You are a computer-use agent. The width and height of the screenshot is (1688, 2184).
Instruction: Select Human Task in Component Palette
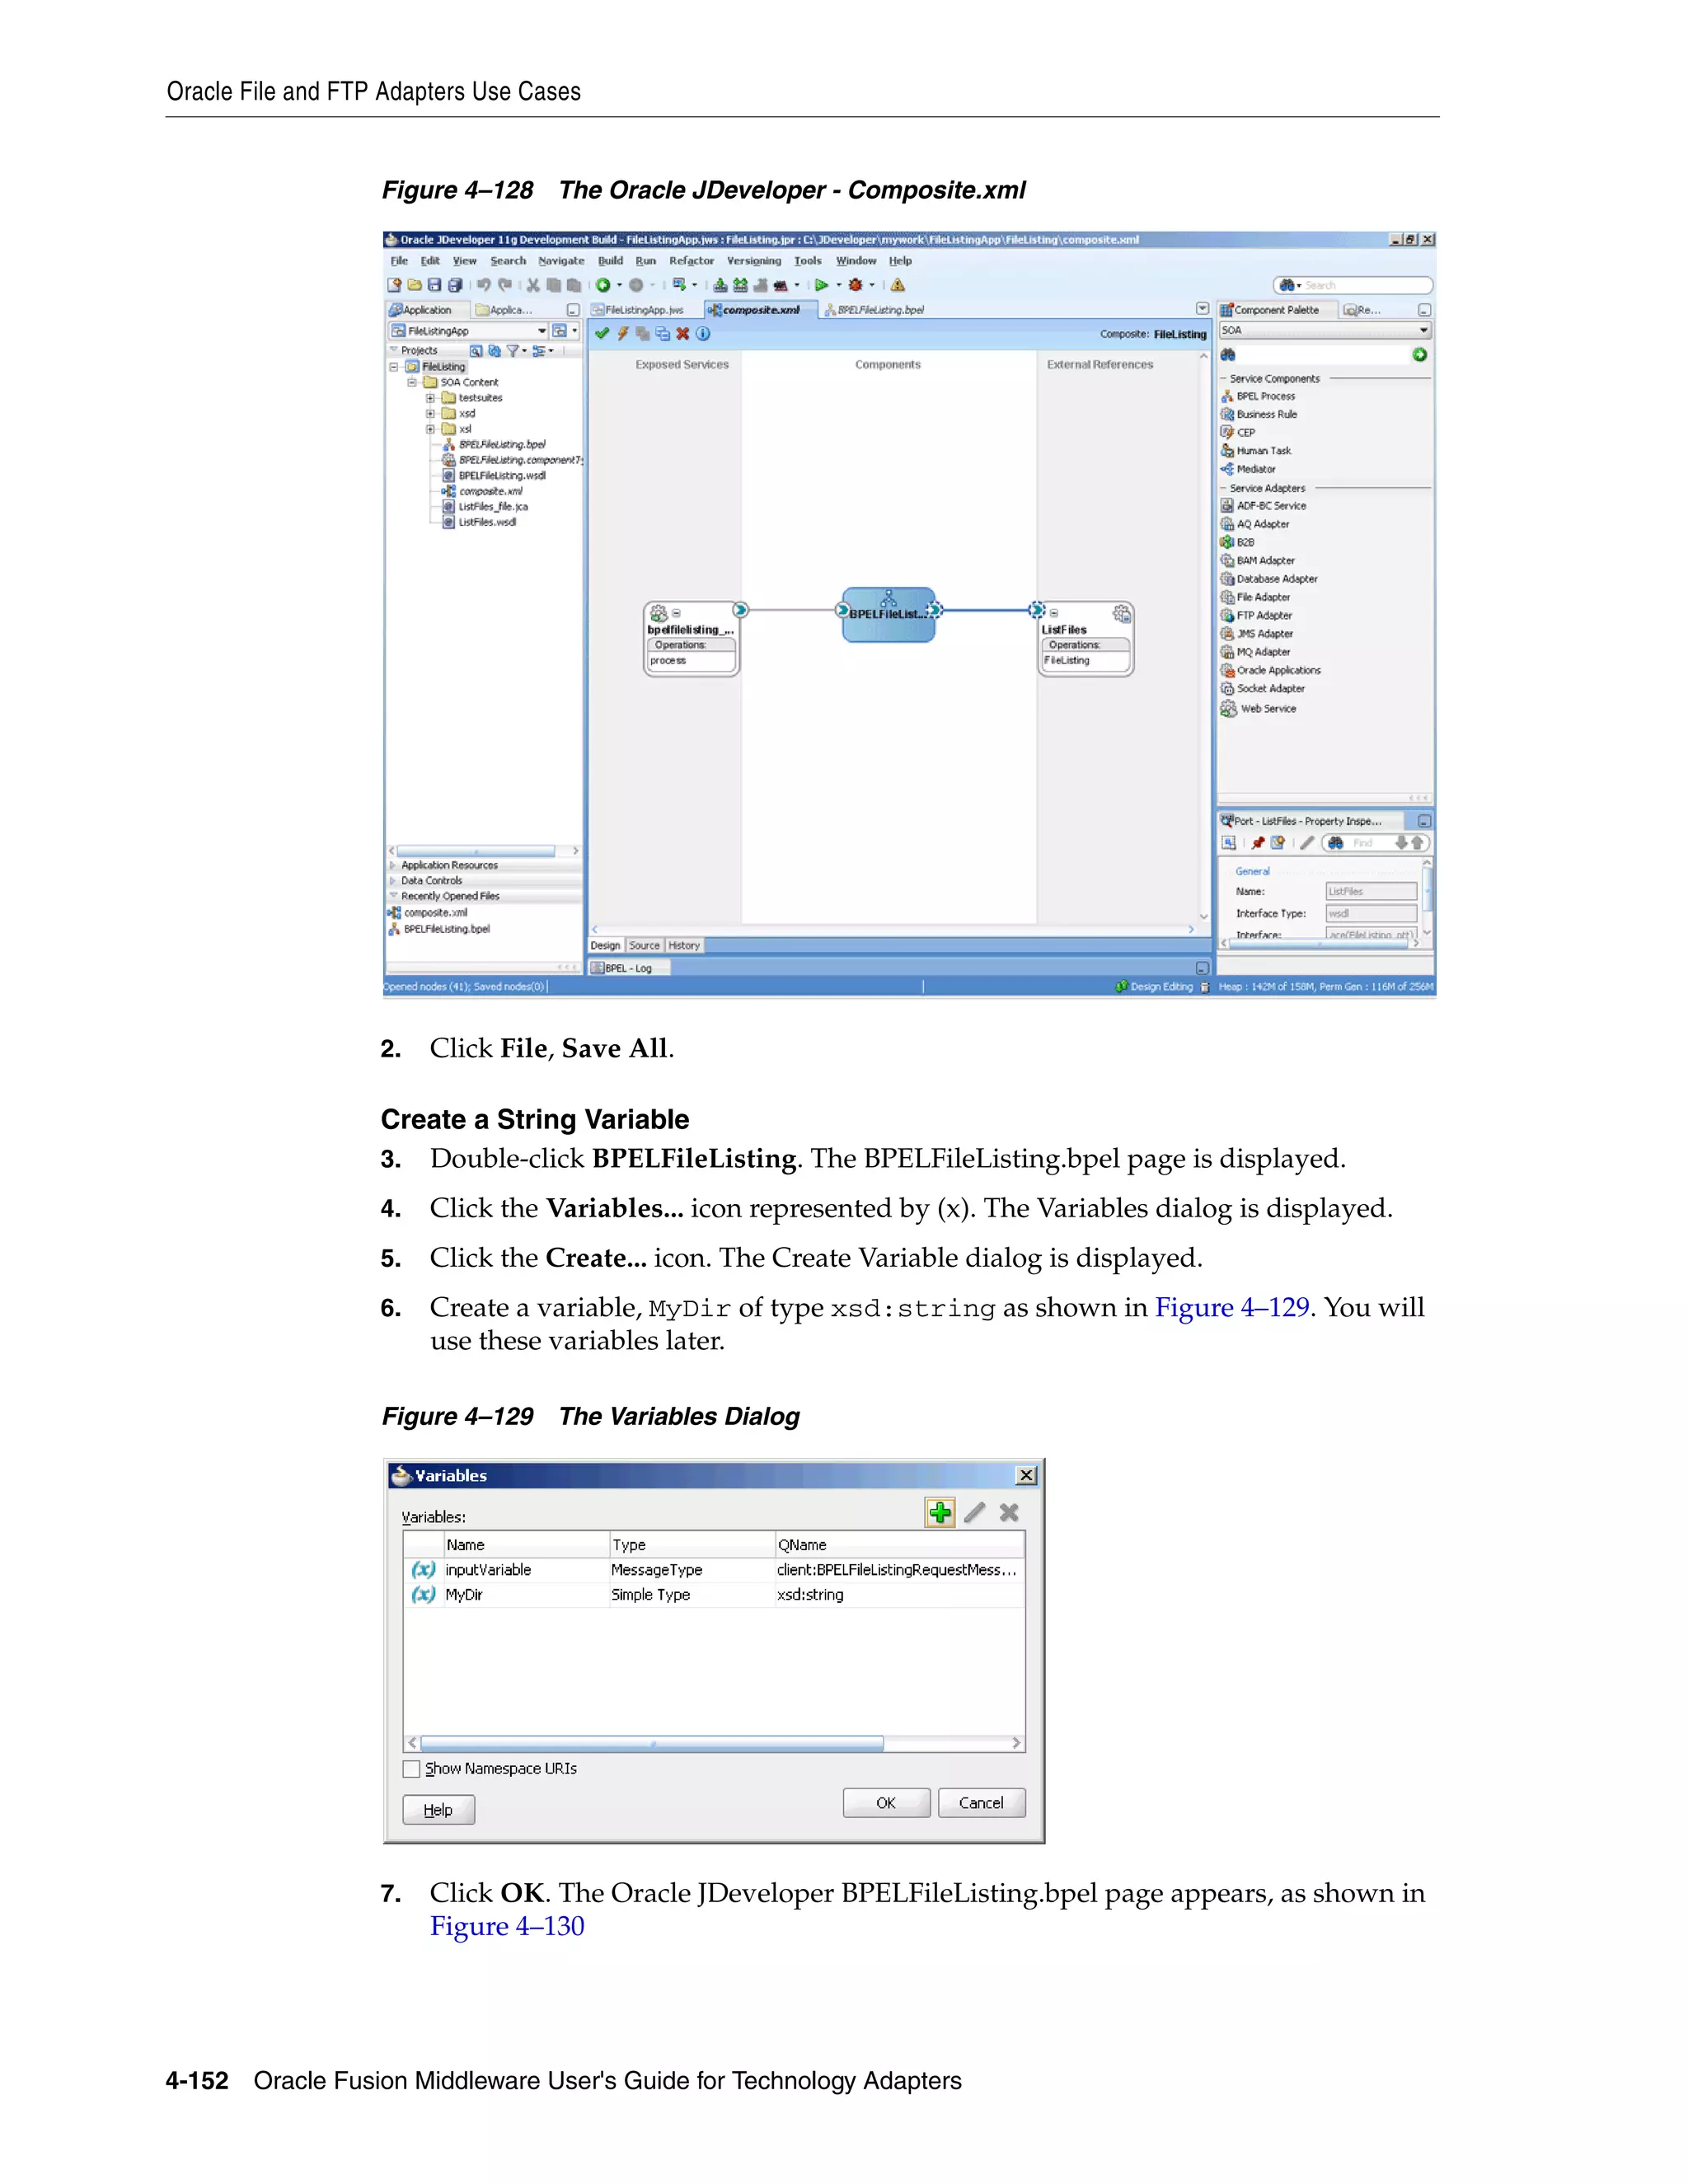click(x=1256, y=451)
